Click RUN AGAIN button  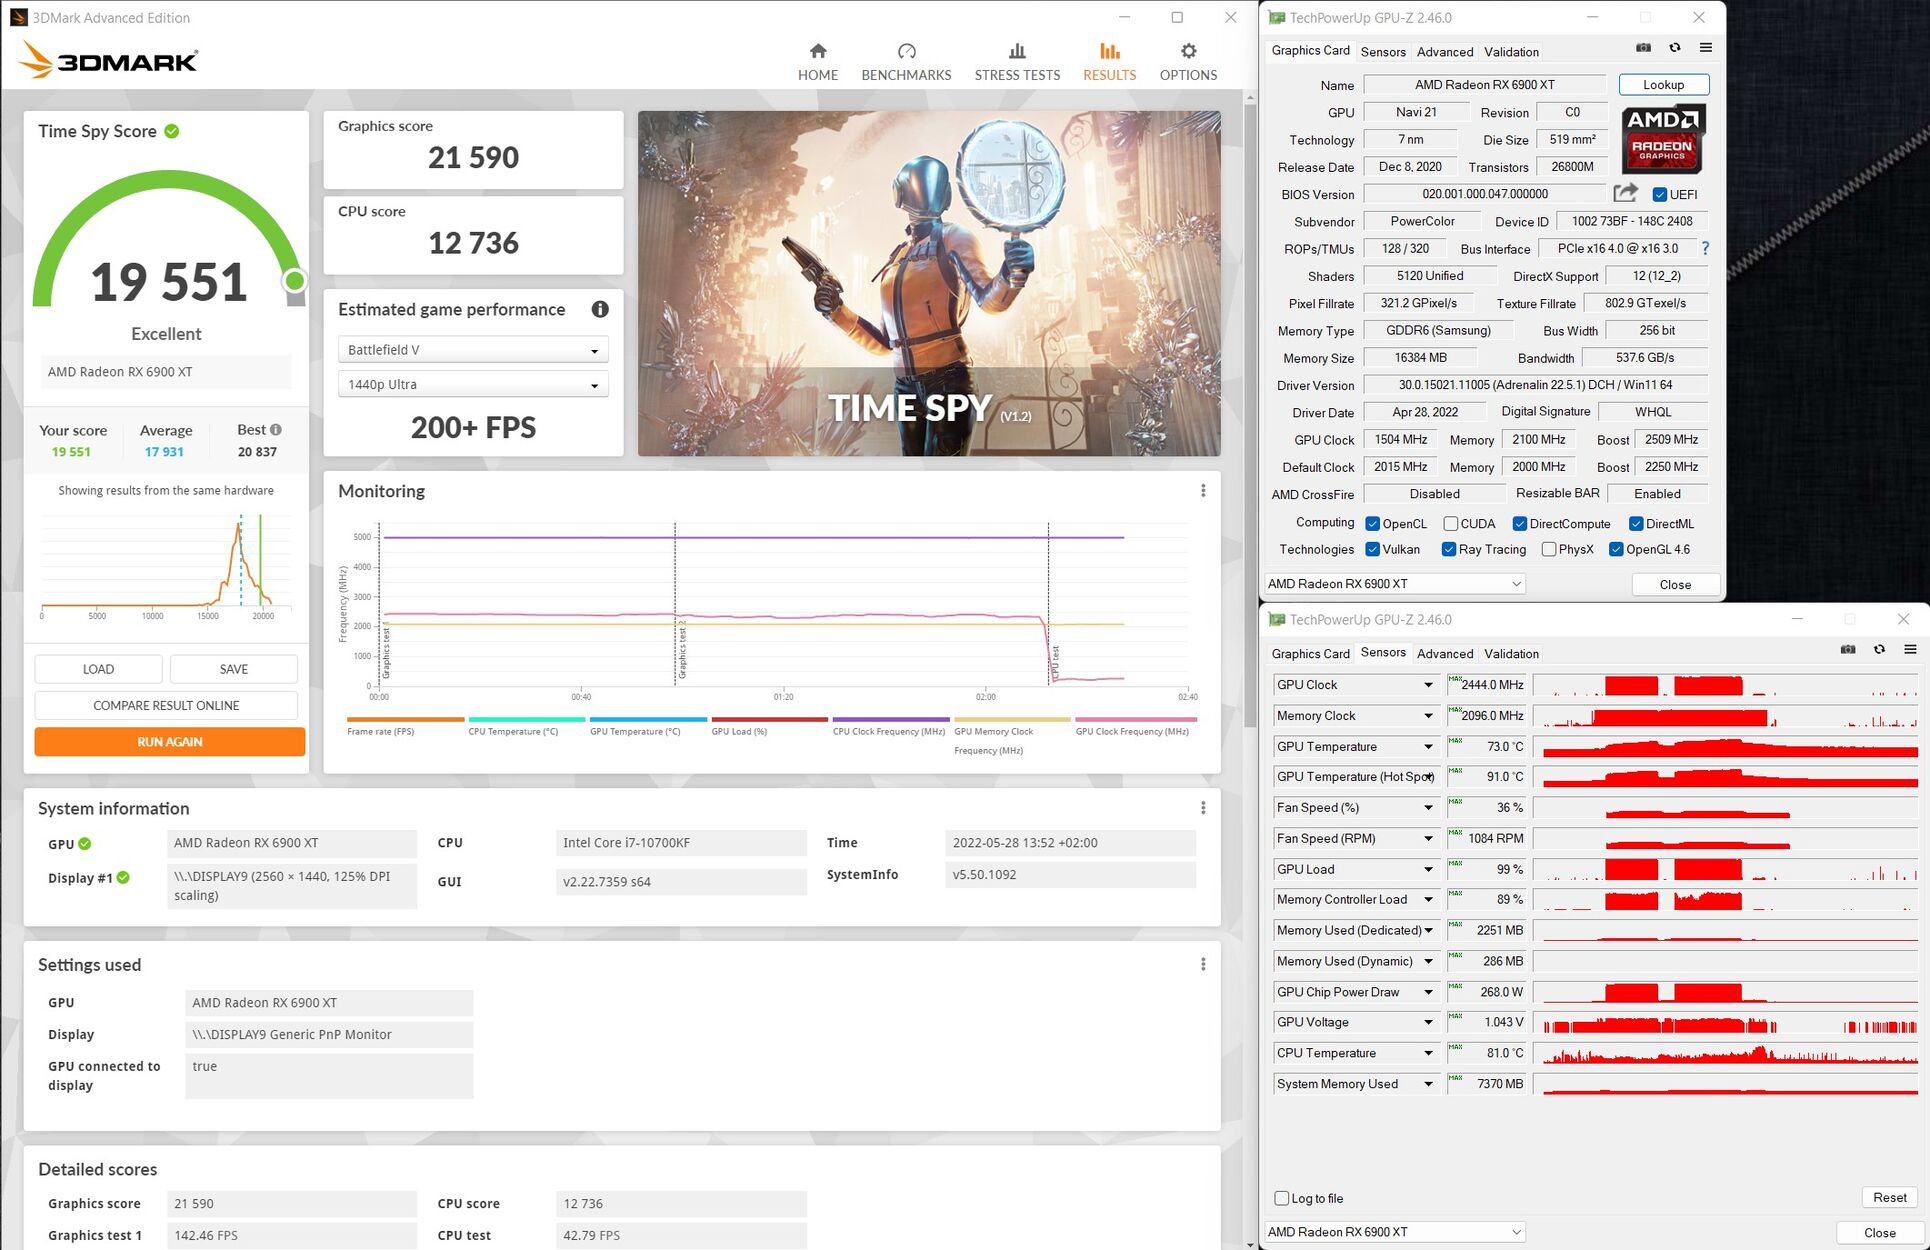click(169, 742)
